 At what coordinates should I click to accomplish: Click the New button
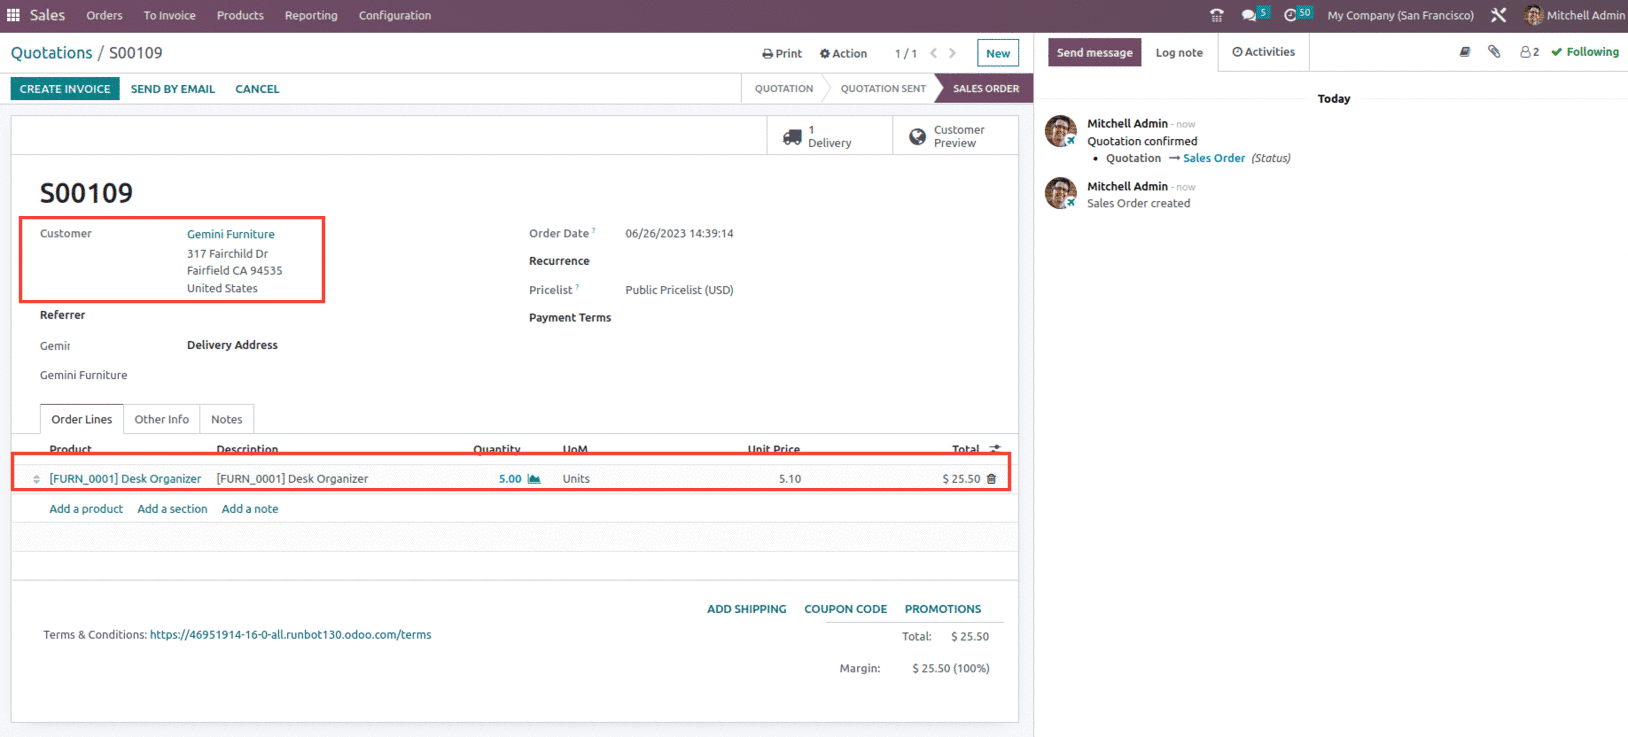[998, 54]
